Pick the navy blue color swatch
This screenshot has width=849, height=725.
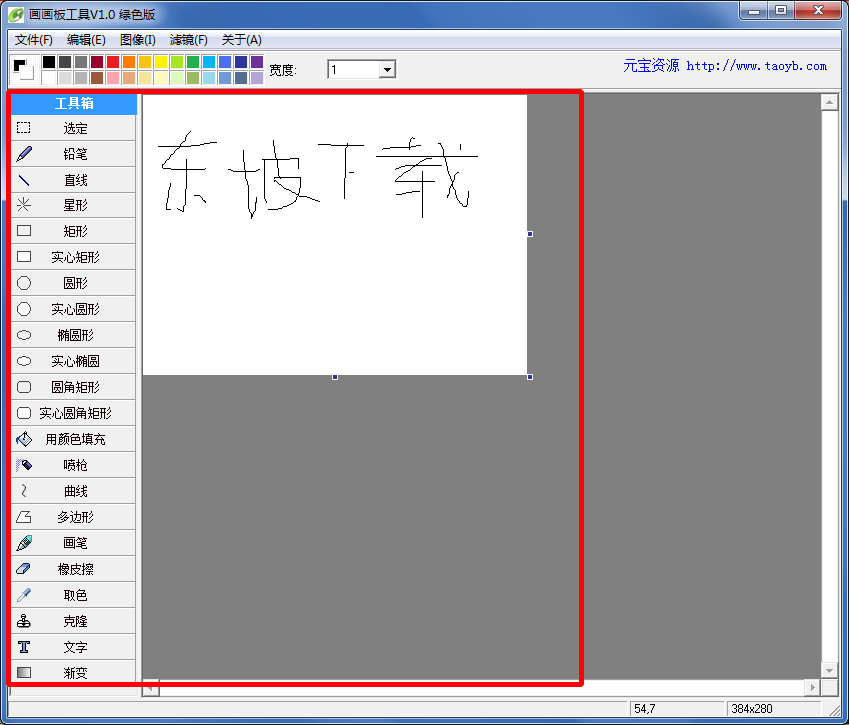pyautogui.click(x=241, y=62)
